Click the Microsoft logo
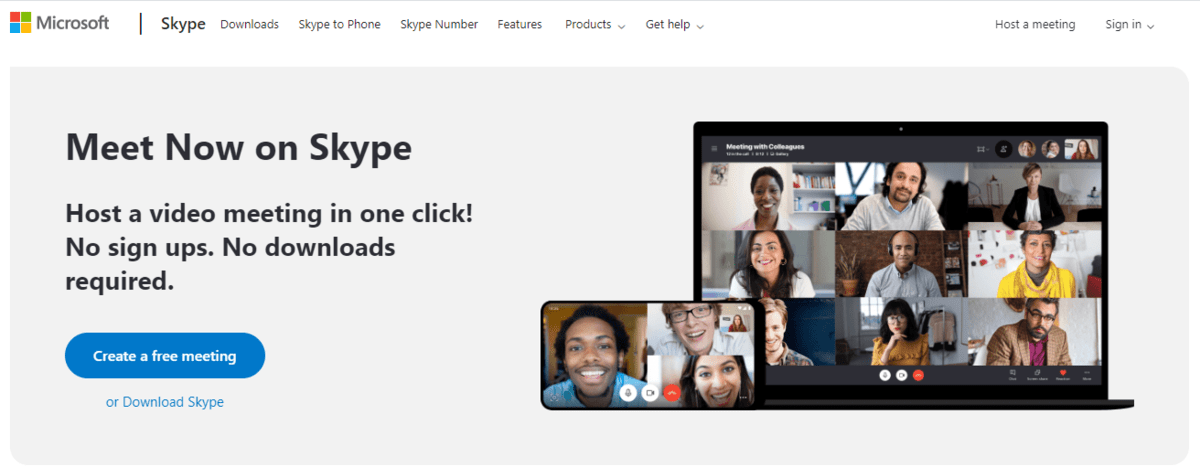Screen dimensions: 1200x467 tap(59, 23)
